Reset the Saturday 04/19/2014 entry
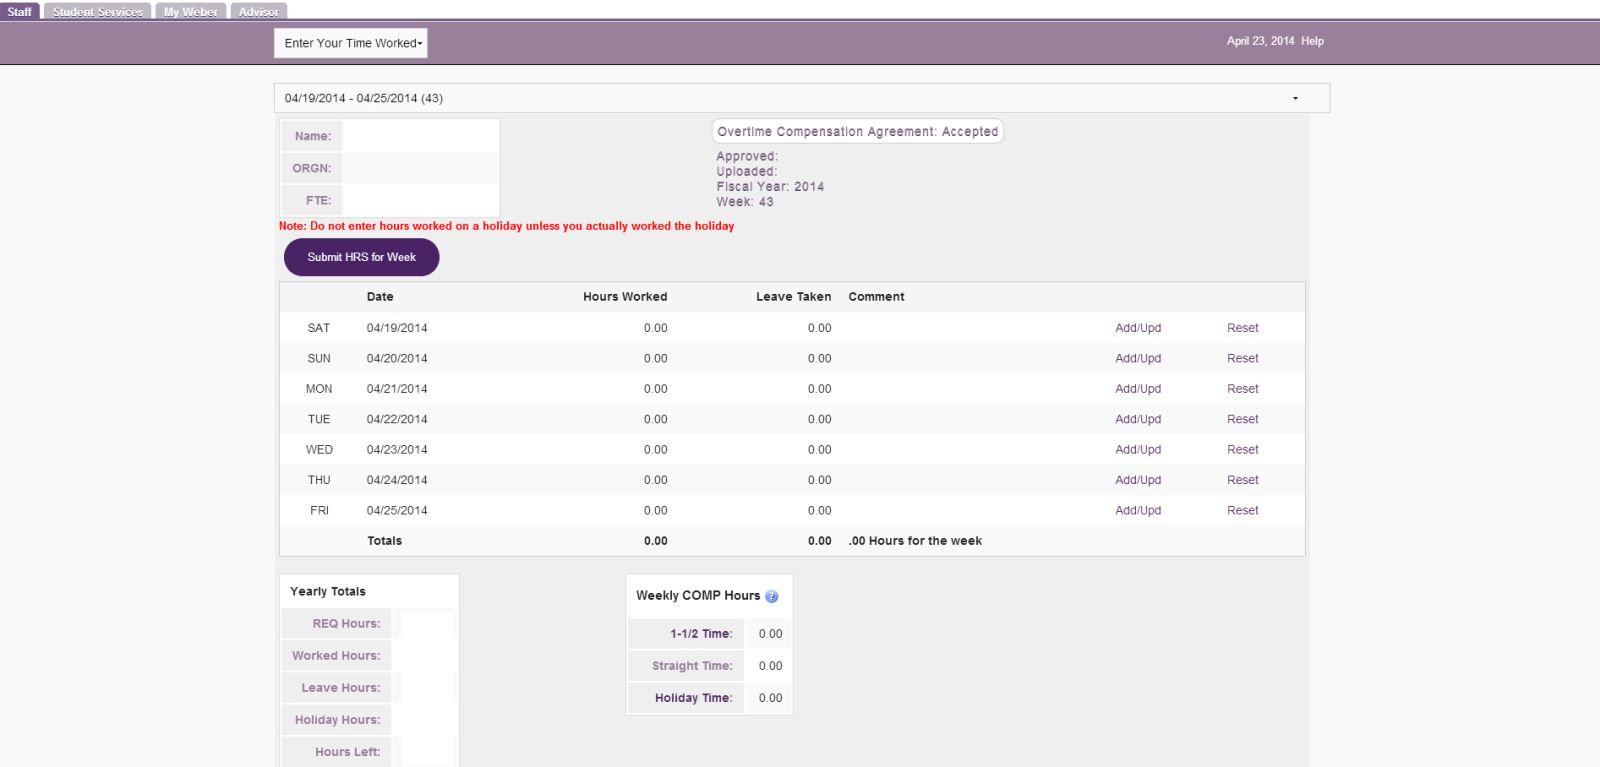The height and width of the screenshot is (767, 1600). pos(1242,328)
